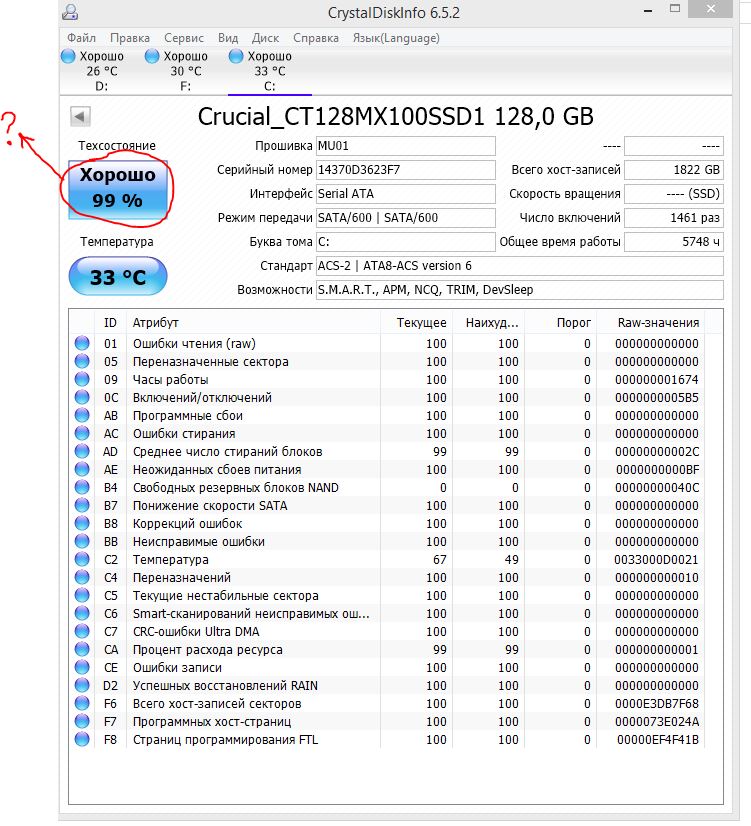Image resolution: width=751 pixels, height=826 pixels.
Task: Click raw value 000000001674
Action: 657,379
